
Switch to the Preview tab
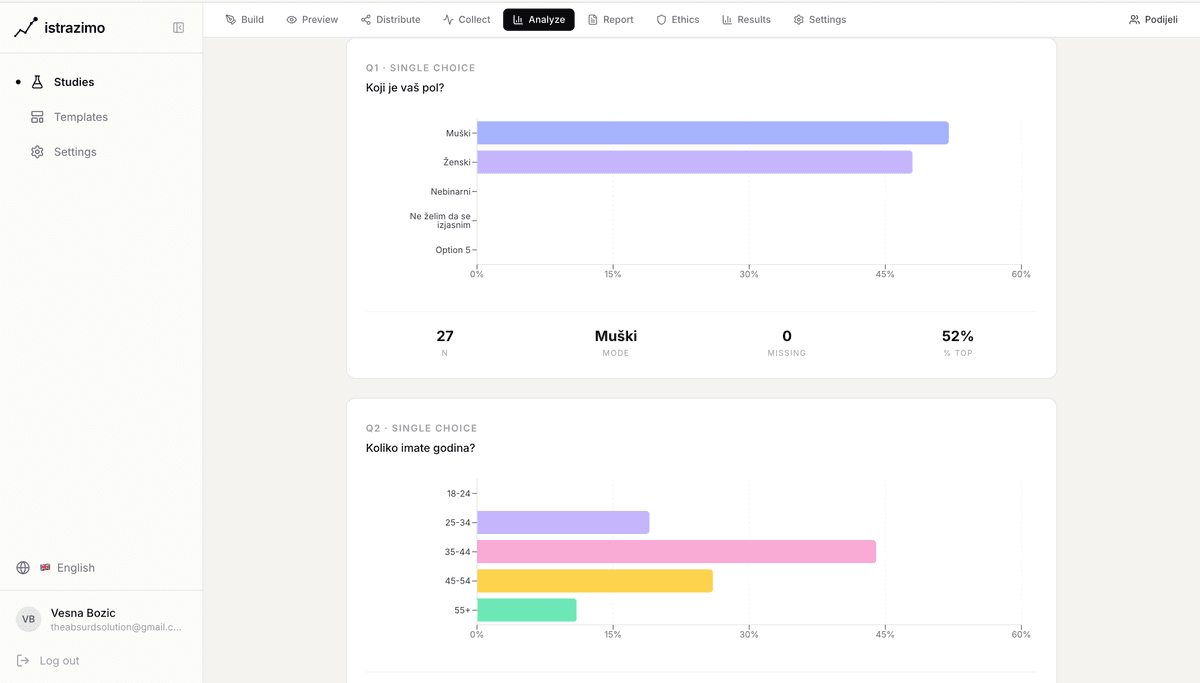point(312,20)
